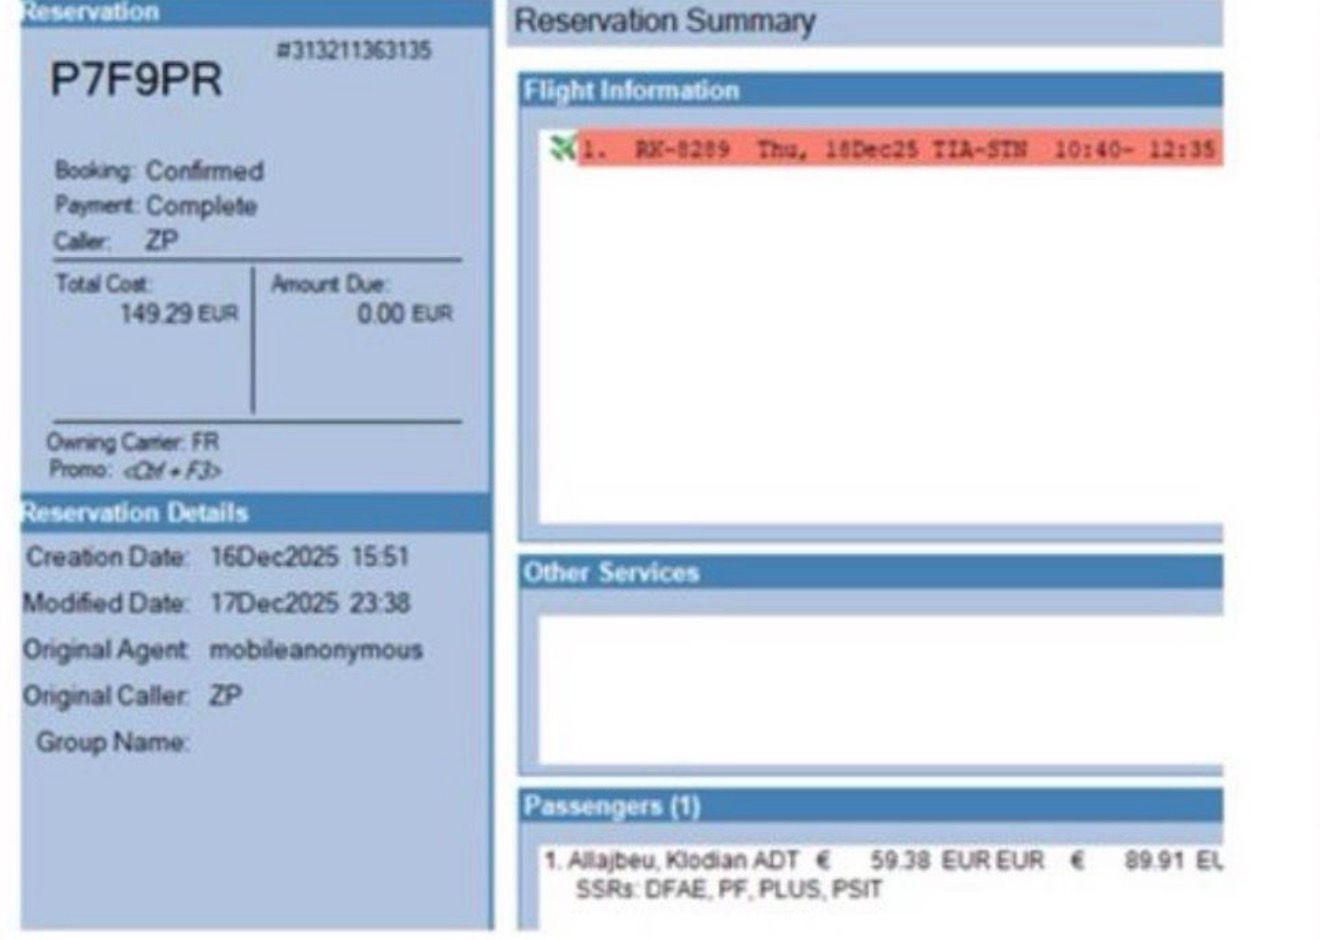This screenshot has width=1320, height=940.
Task: Select the highlighted TIA-STN flight row
Action: pyautogui.click(x=898, y=150)
